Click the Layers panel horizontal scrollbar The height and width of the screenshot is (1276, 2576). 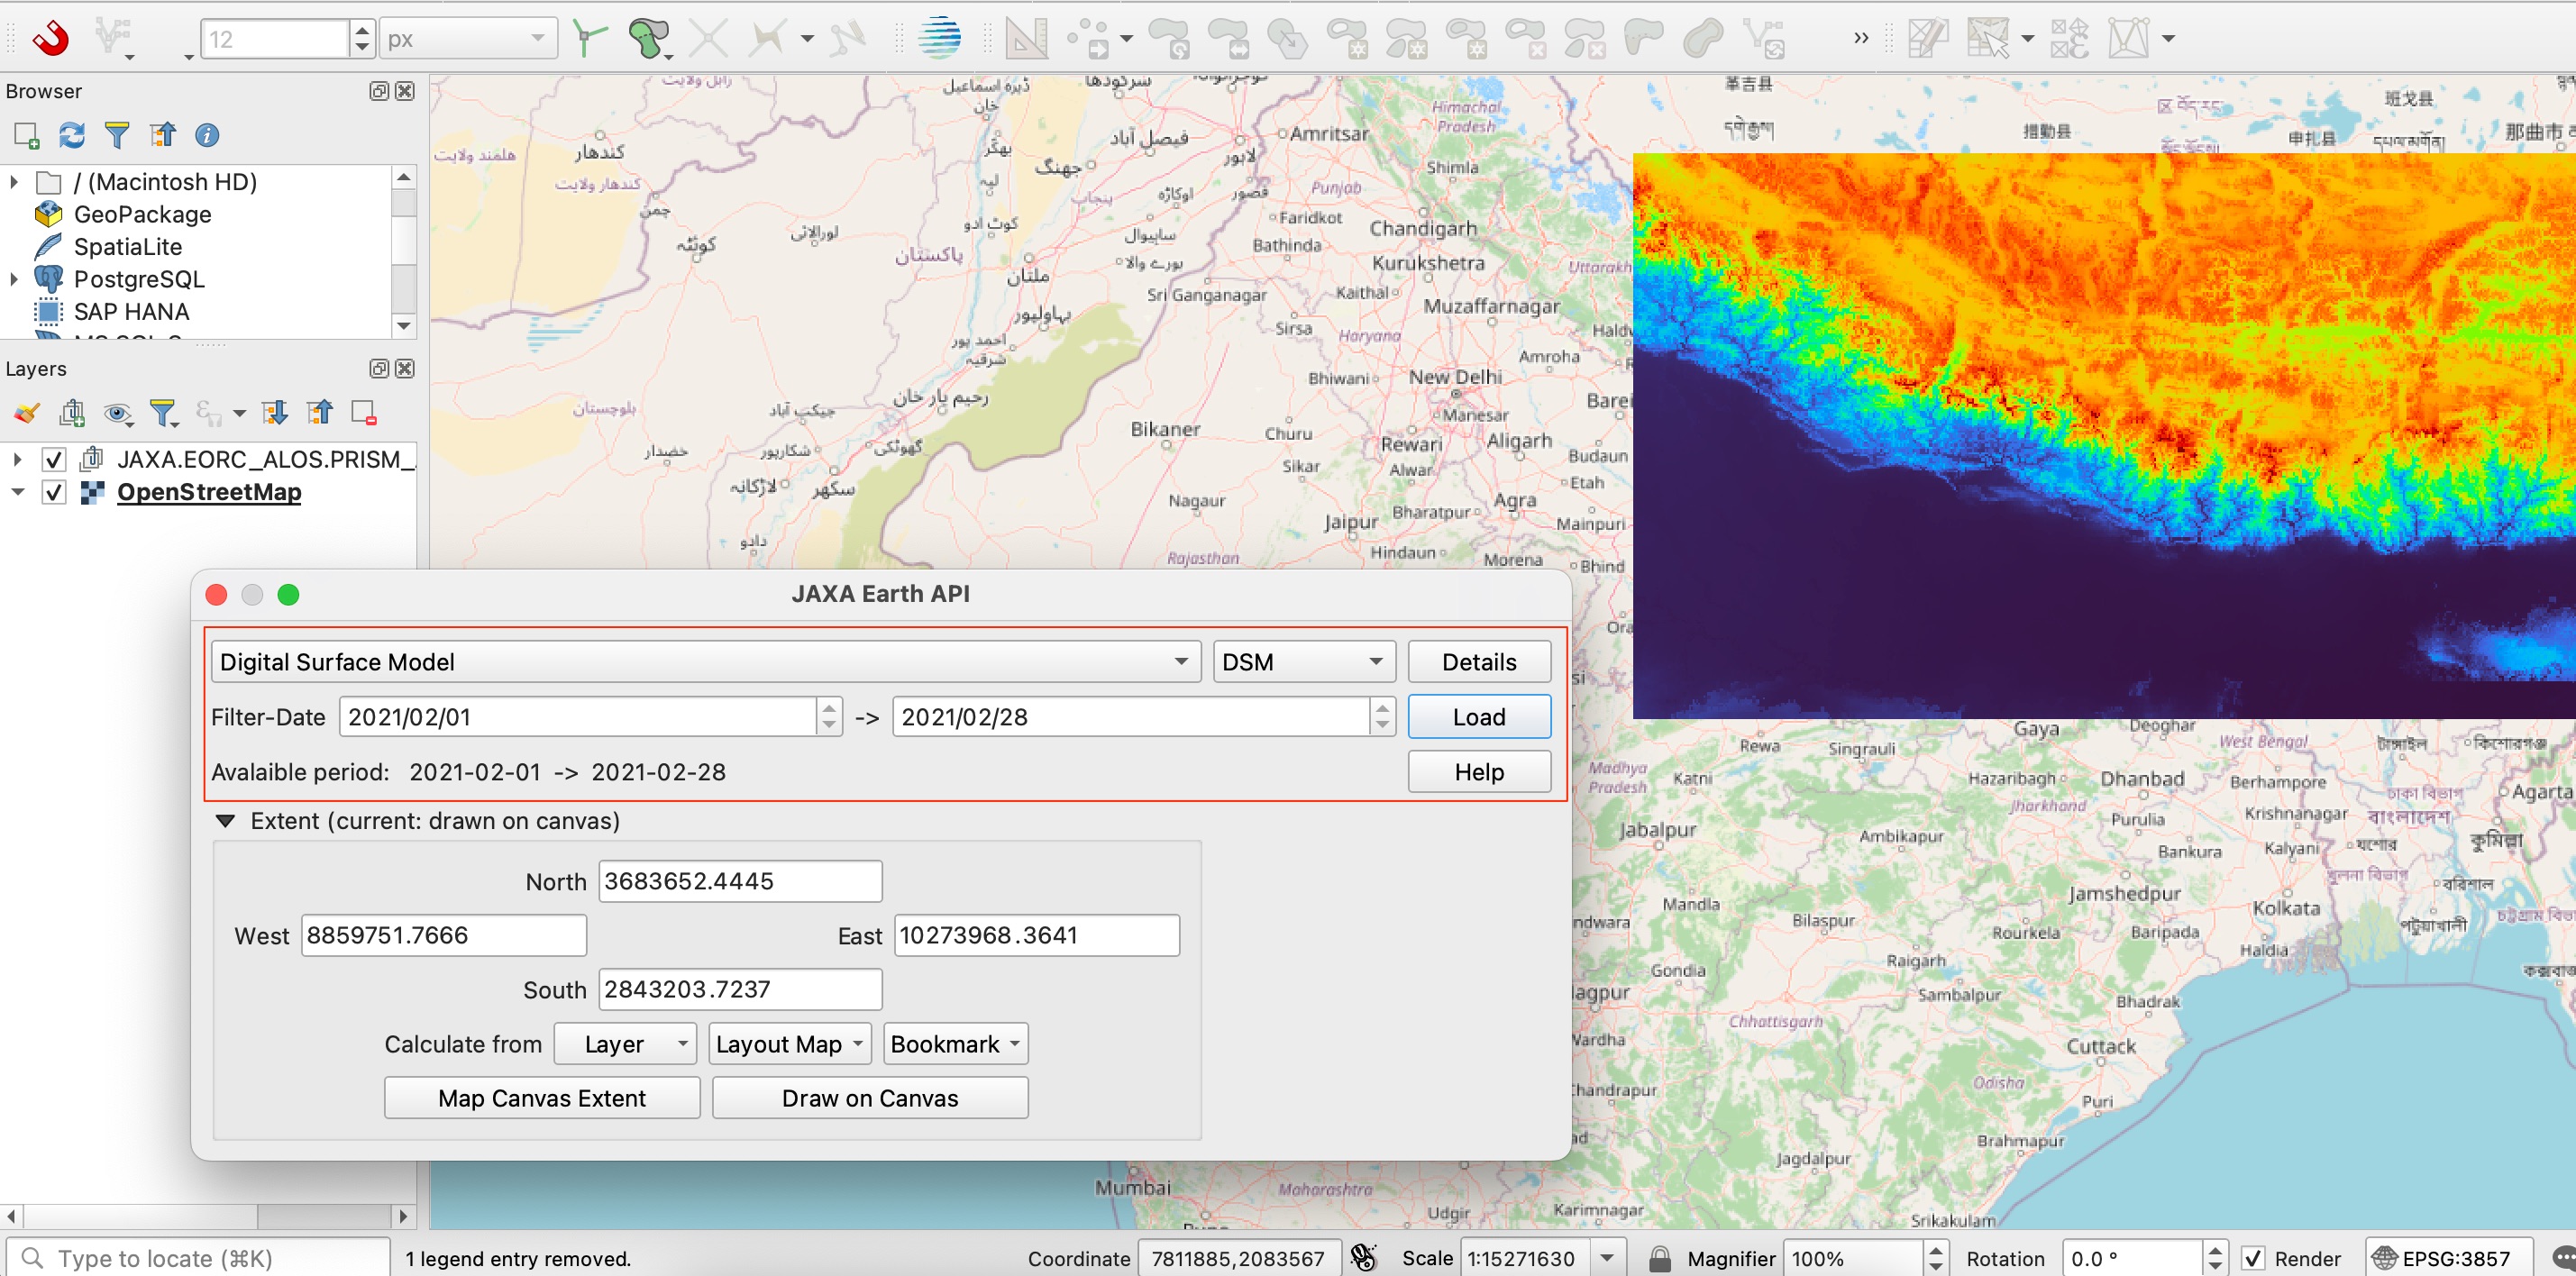point(140,1216)
